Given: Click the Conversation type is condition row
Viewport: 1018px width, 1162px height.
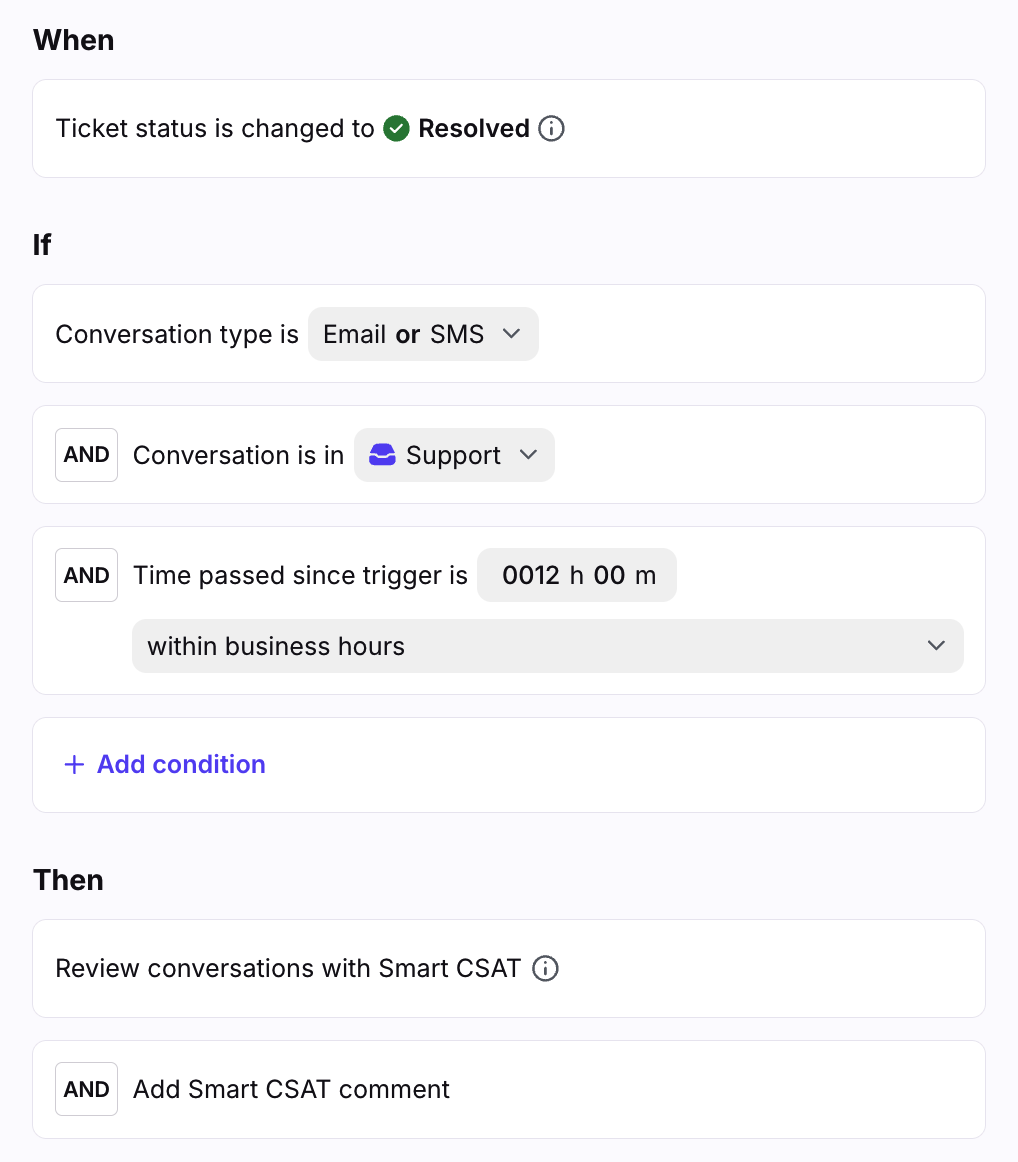Looking at the screenshot, I should 509,333.
